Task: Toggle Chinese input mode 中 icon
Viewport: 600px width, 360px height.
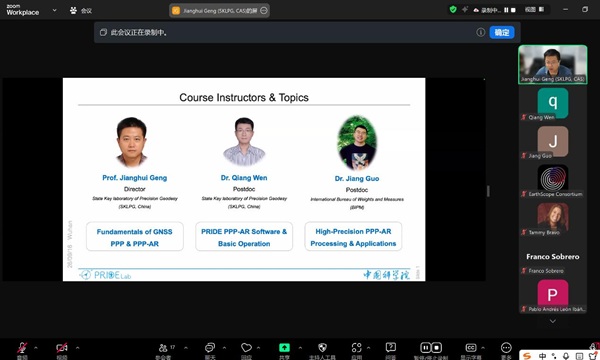Action: tap(542, 356)
